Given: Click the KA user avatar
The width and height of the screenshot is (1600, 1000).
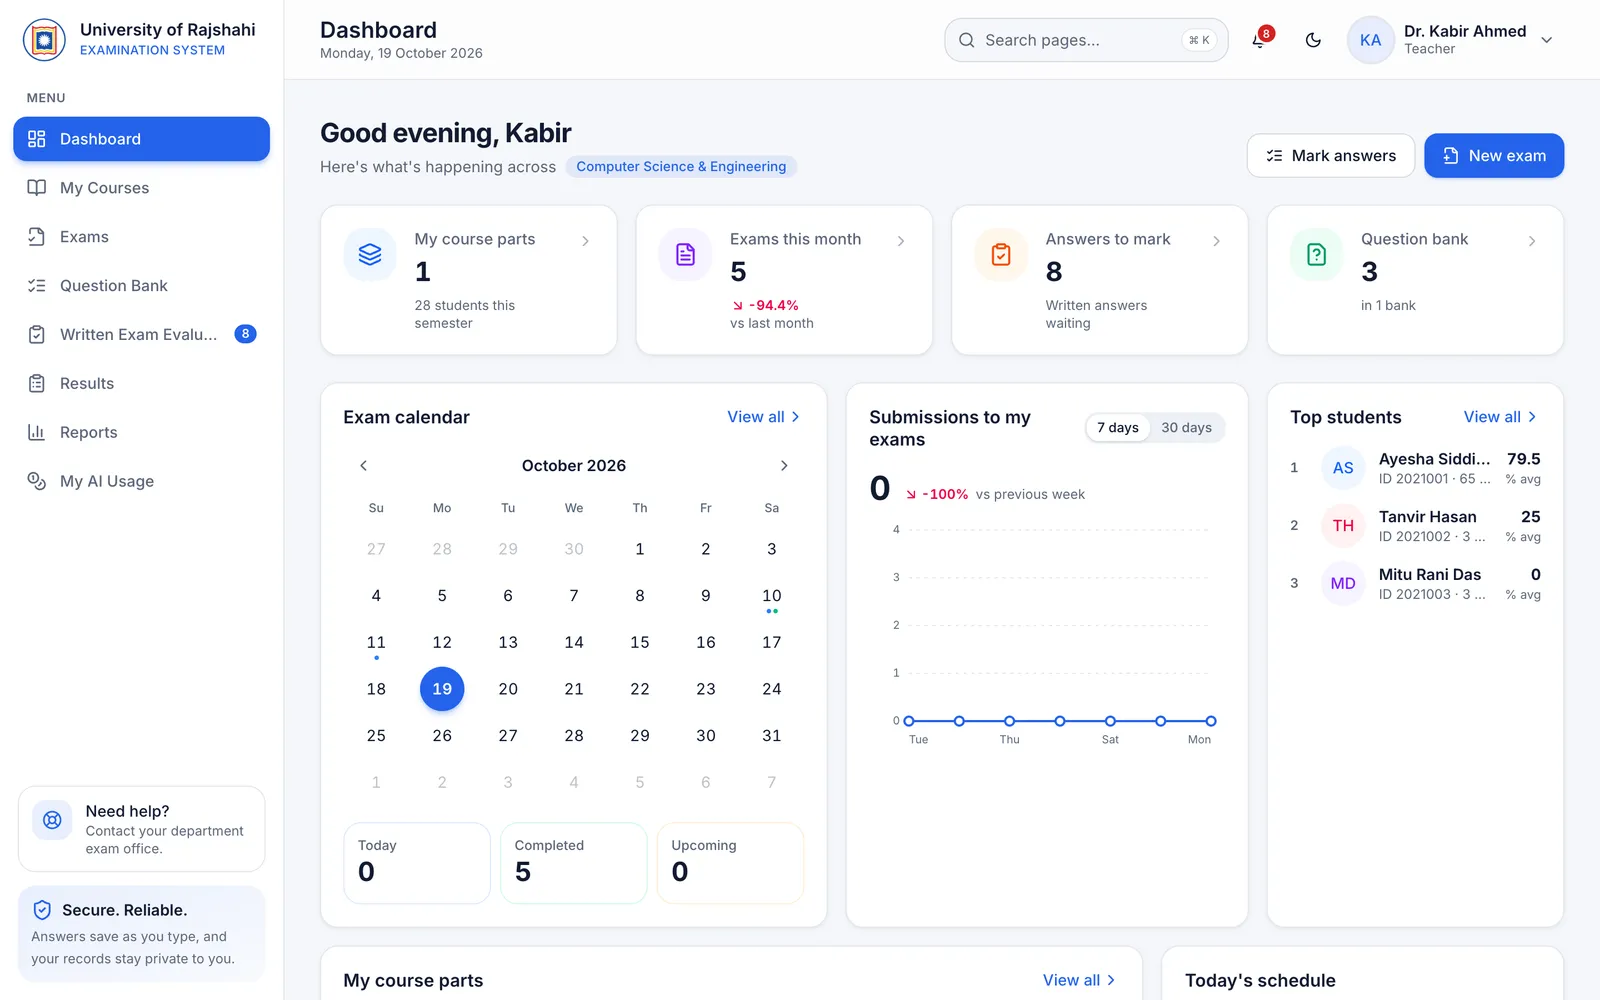Looking at the screenshot, I should 1370,40.
